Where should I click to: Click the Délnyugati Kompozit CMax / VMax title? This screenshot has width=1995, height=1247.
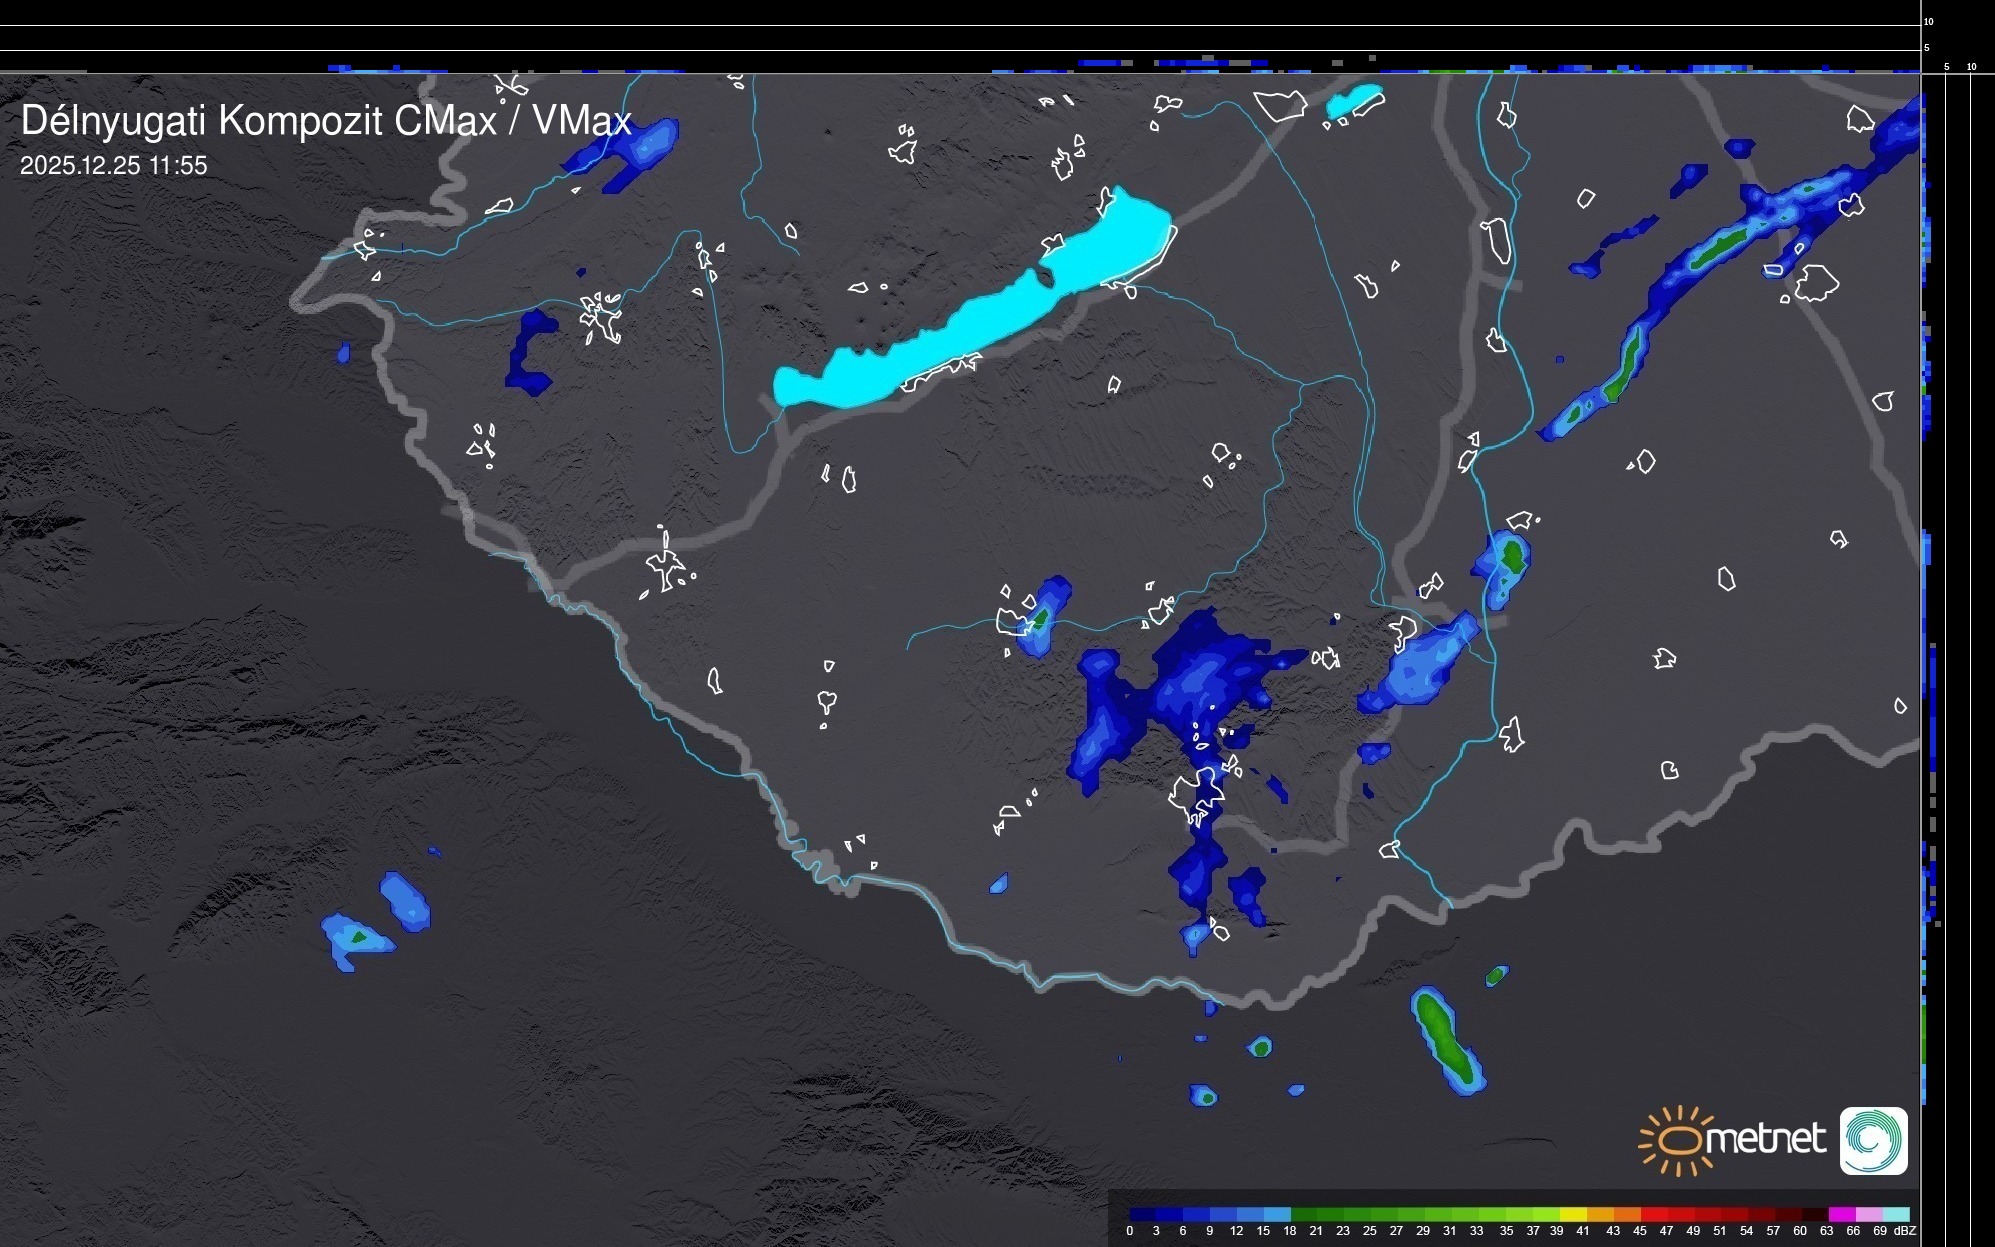point(326,121)
